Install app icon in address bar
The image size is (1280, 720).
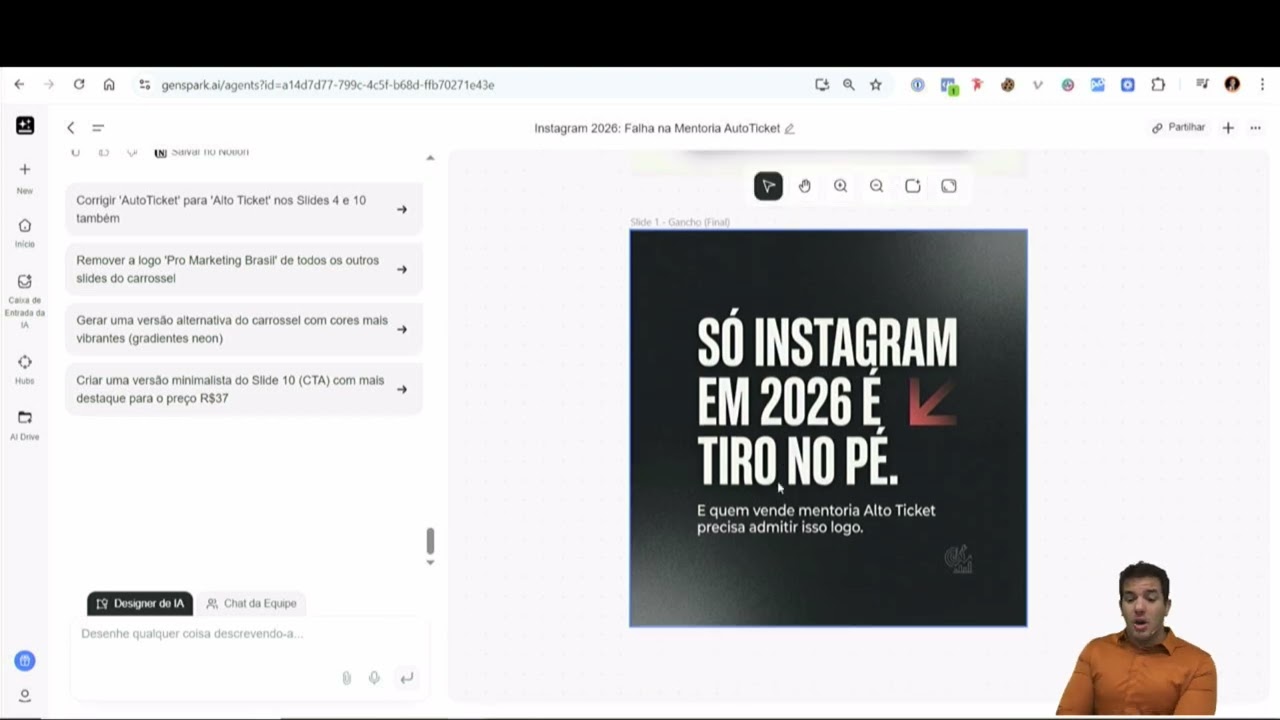(x=822, y=85)
